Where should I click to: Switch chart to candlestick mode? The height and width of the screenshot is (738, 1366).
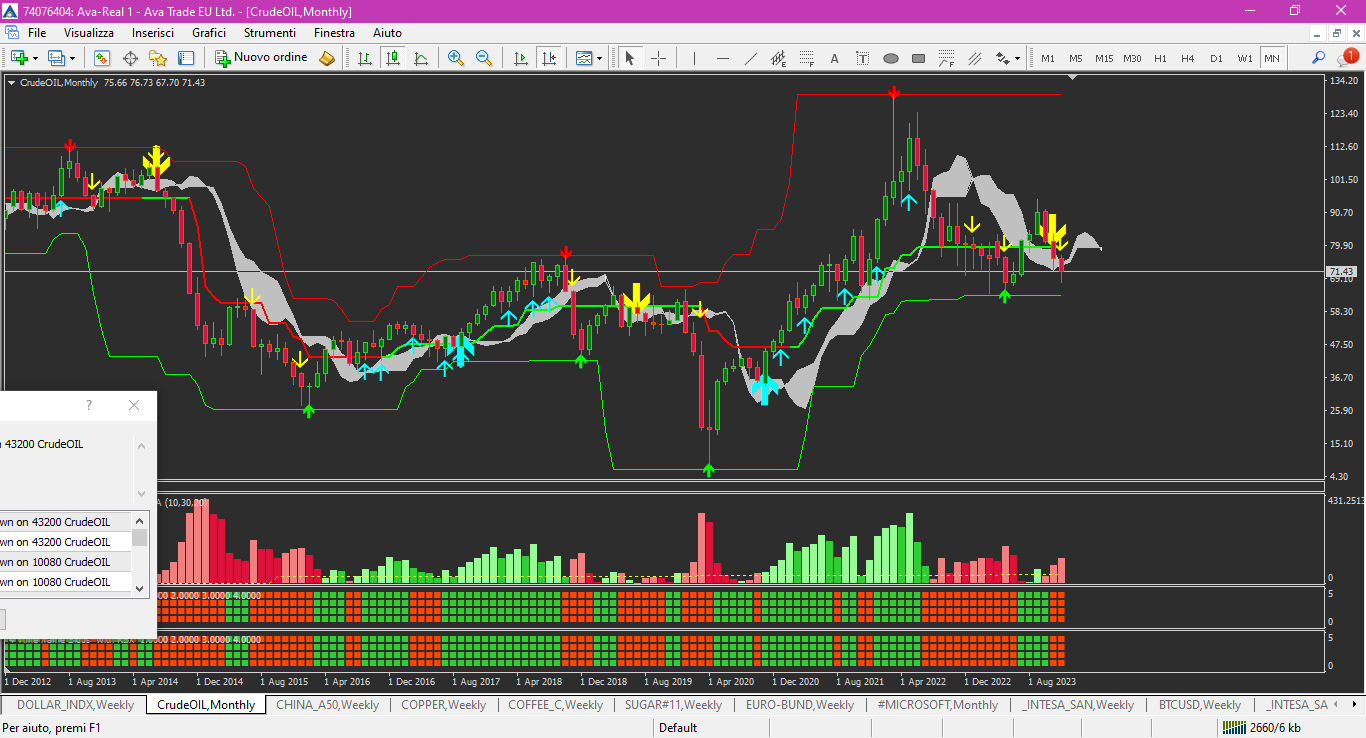click(393, 58)
